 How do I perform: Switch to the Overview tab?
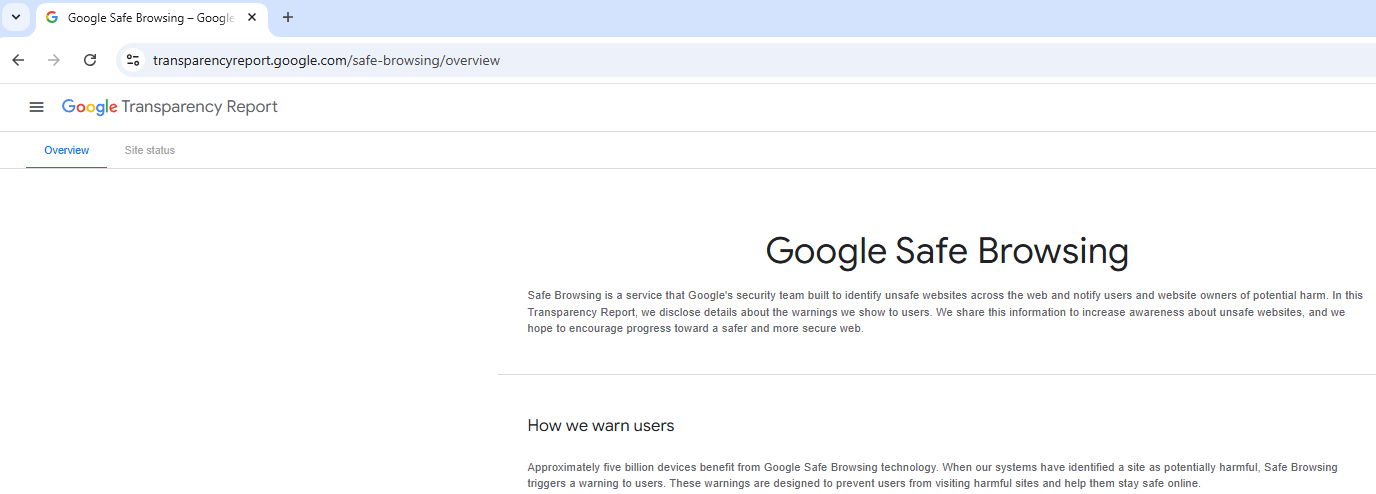pyautogui.click(x=66, y=150)
